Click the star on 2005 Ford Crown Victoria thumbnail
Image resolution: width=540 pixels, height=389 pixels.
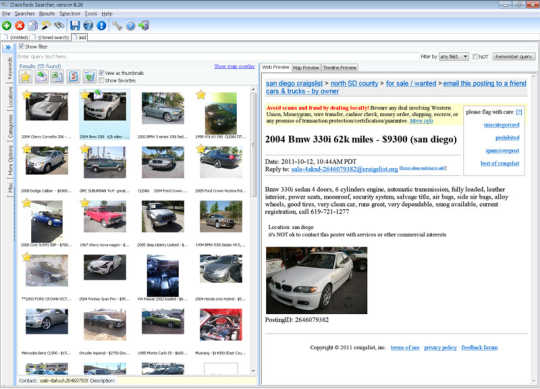pyautogui.click(x=201, y=149)
